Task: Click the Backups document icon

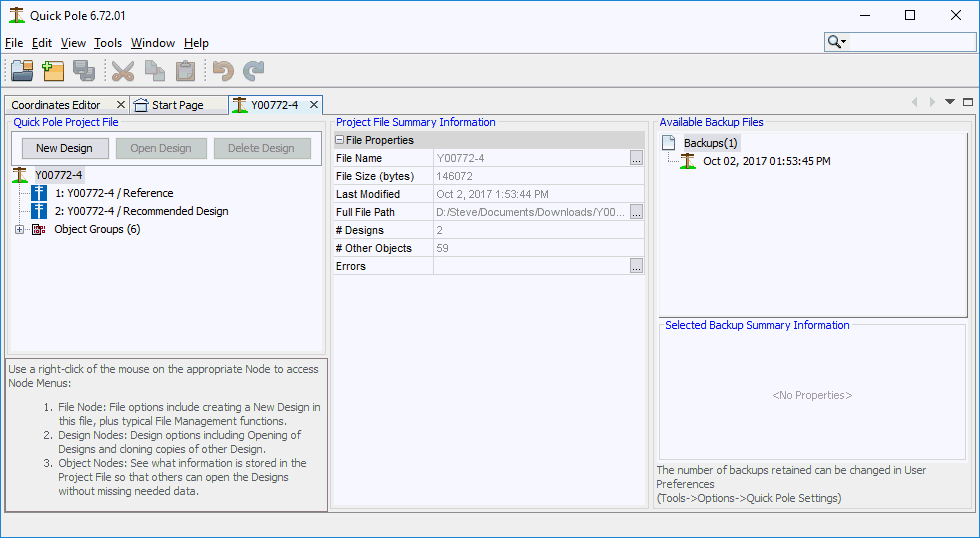Action: click(x=669, y=143)
